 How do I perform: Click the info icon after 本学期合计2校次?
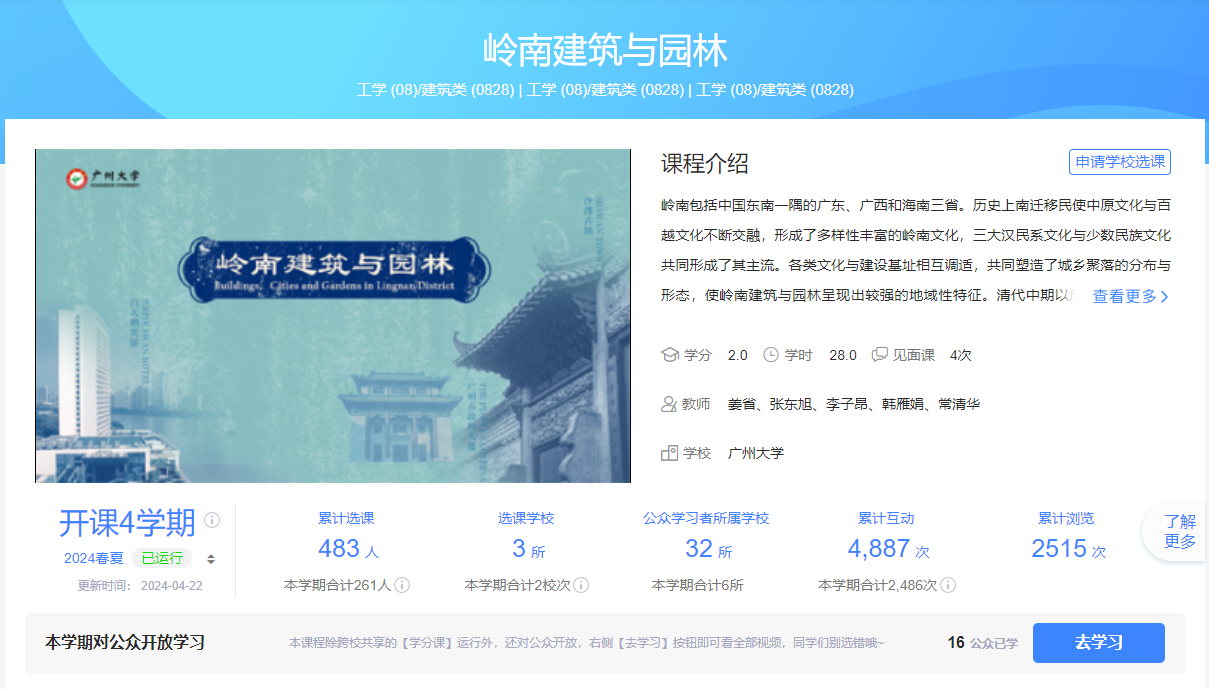coord(581,585)
